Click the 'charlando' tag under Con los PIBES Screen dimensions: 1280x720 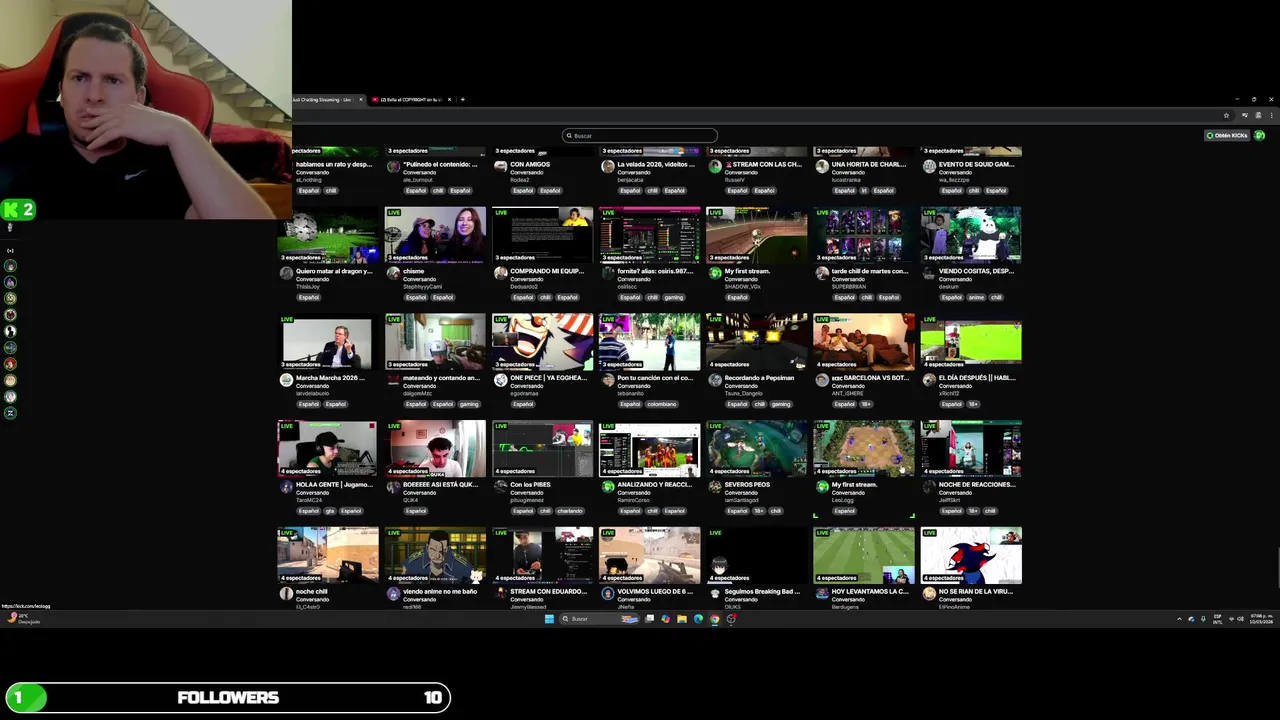[570, 511]
